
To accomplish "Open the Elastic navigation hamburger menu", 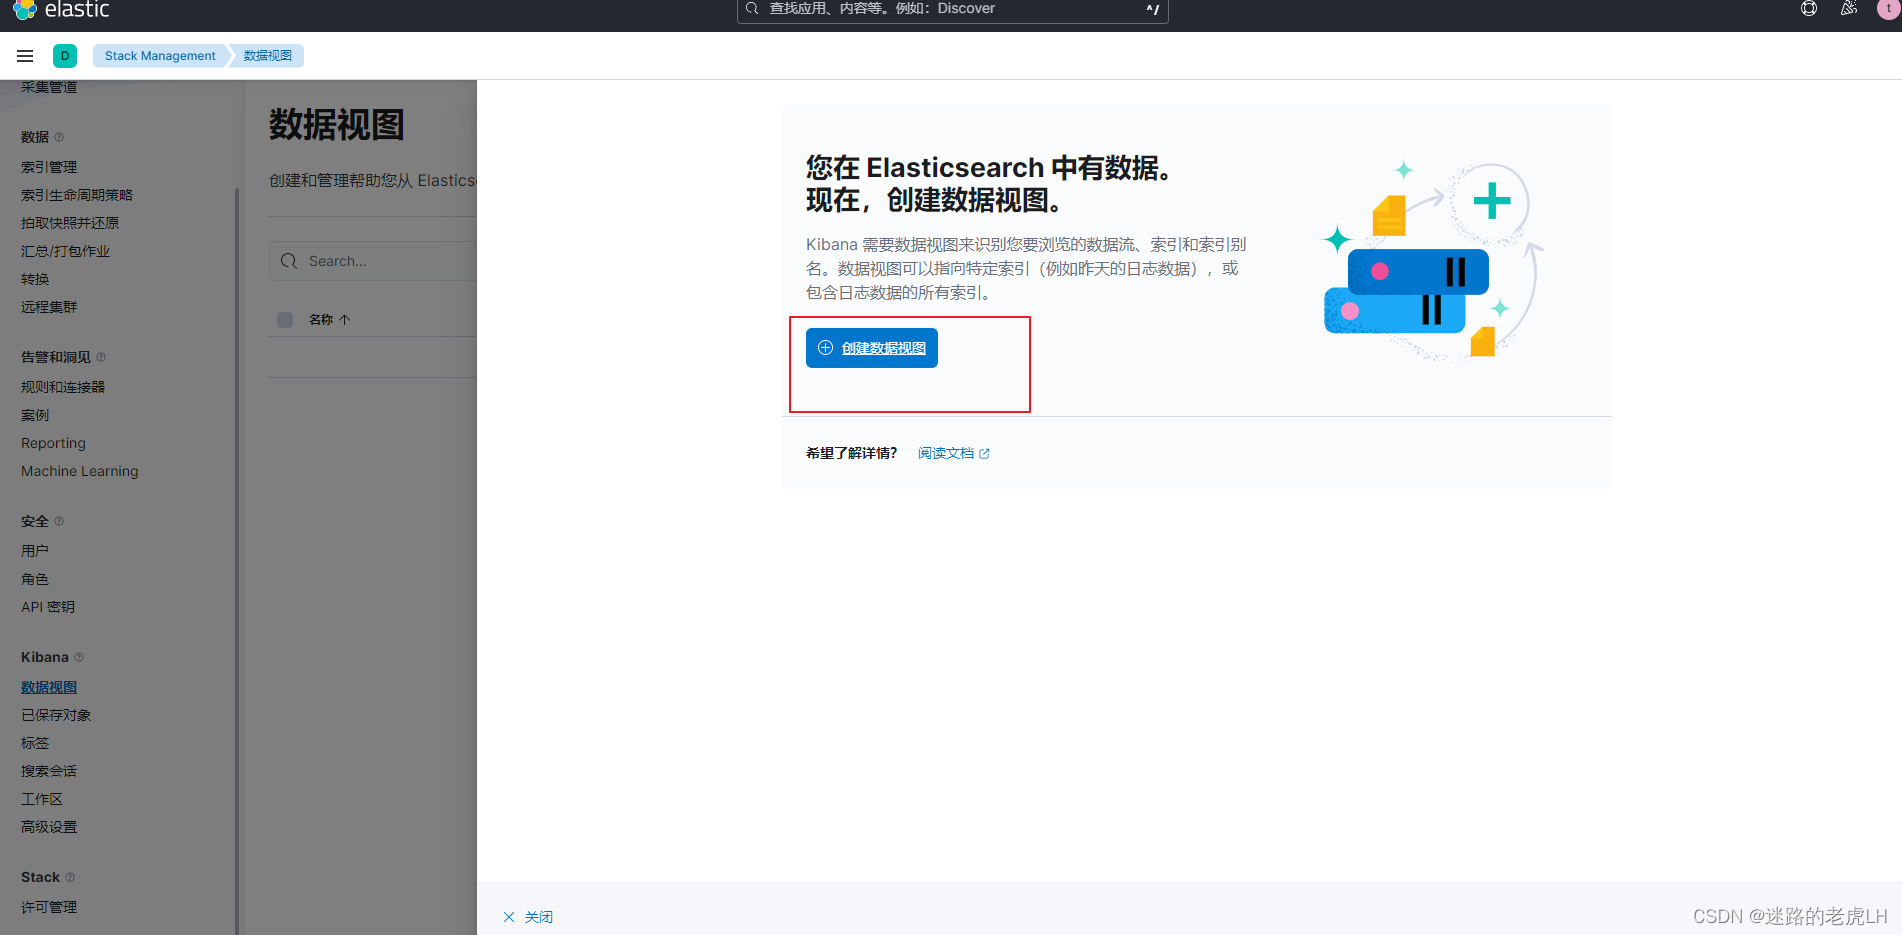I will tap(24, 55).
